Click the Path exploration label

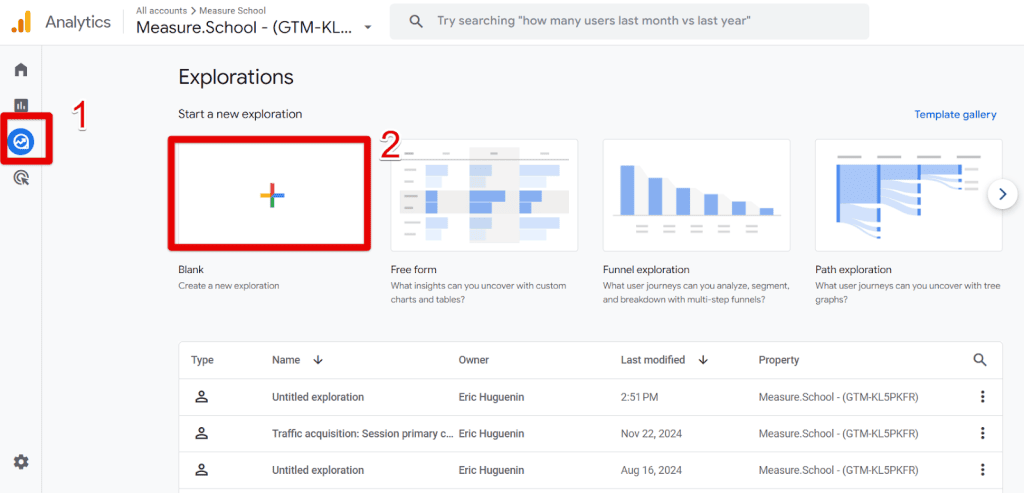(853, 269)
